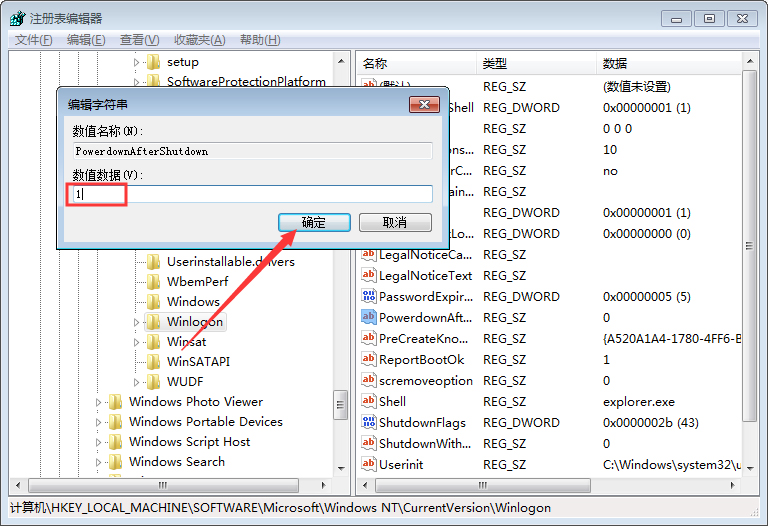The height and width of the screenshot is (526, 768).
Task: Confirm the edit with 确定 button
Action: (314, 222)
